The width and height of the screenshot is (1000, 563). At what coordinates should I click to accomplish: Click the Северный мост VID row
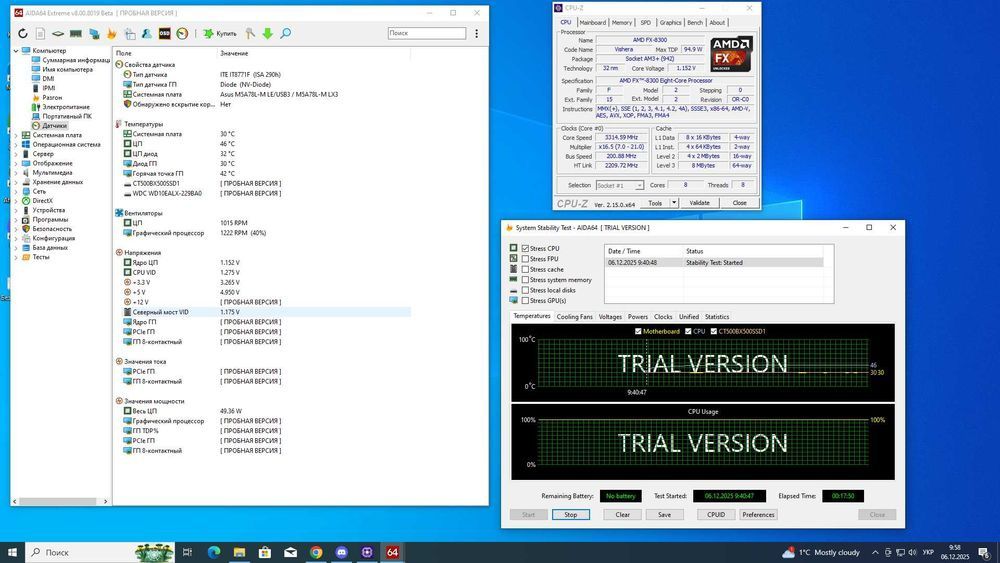[x=262, y=312]
